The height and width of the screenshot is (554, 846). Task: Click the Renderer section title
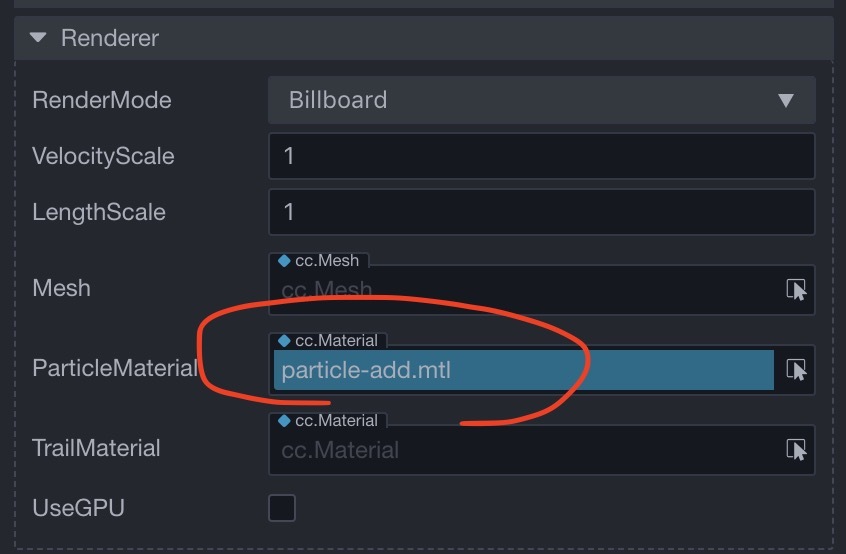(110, 38)
